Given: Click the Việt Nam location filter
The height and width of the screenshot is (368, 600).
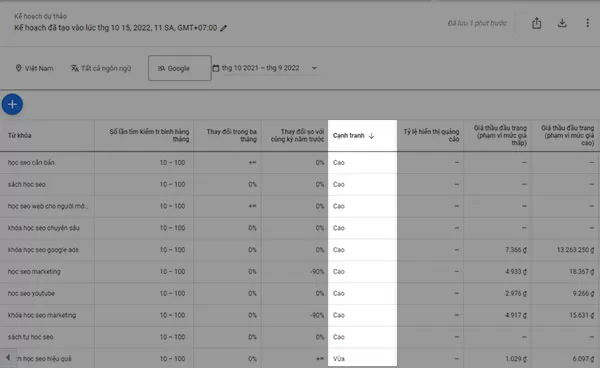Looking at the screenshot, I should [34, 68].
